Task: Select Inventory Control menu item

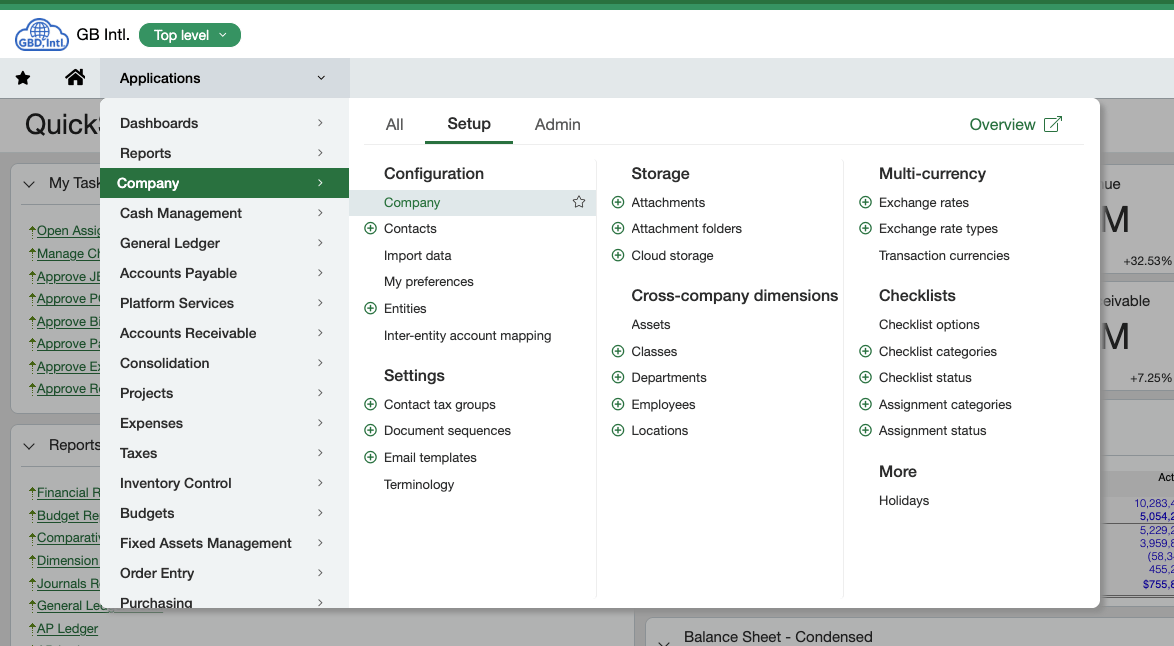Action: click(x=225, y=484)
